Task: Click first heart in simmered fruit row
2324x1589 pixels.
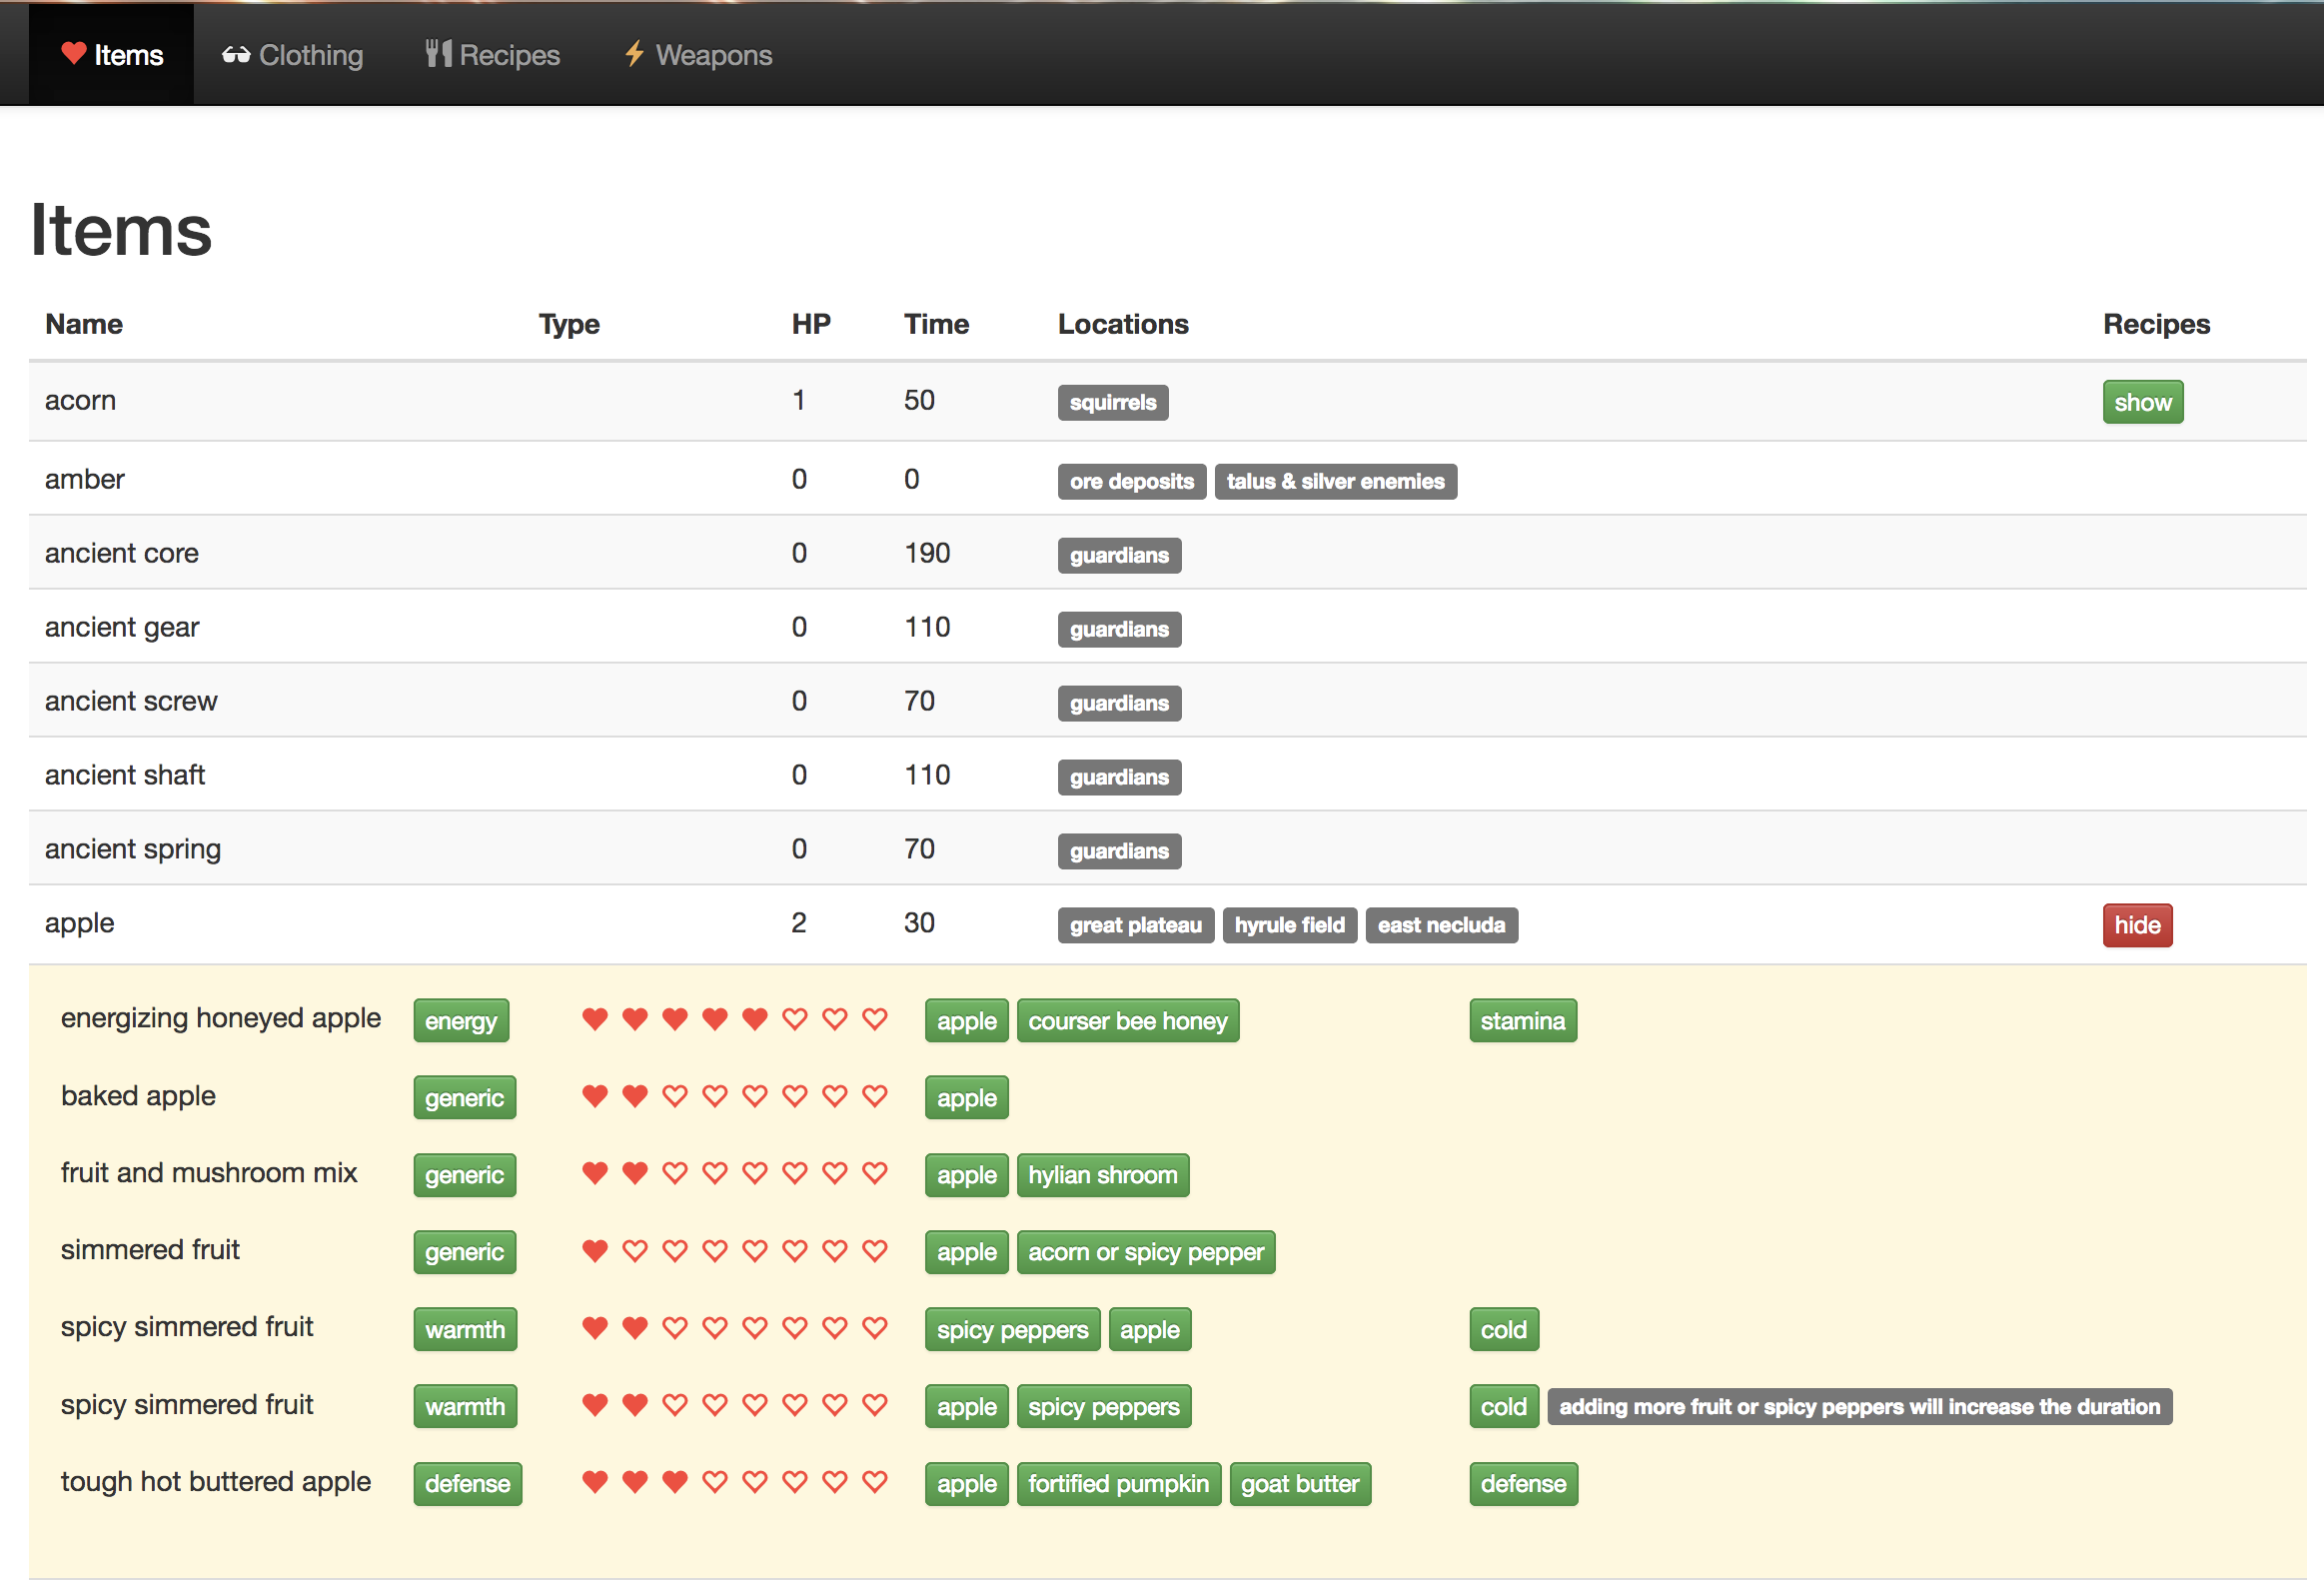Action: (595, 1252)
